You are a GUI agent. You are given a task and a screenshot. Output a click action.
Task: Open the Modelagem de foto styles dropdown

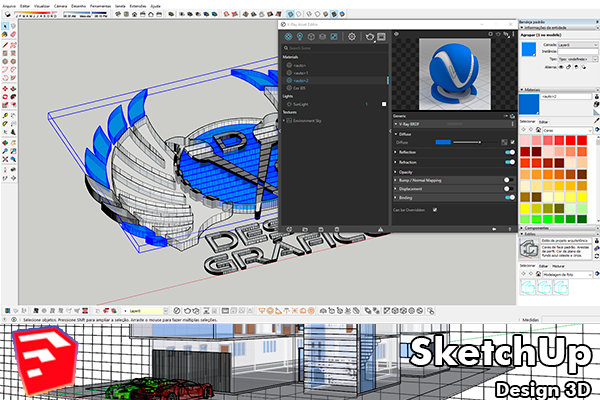pos(568,274)
